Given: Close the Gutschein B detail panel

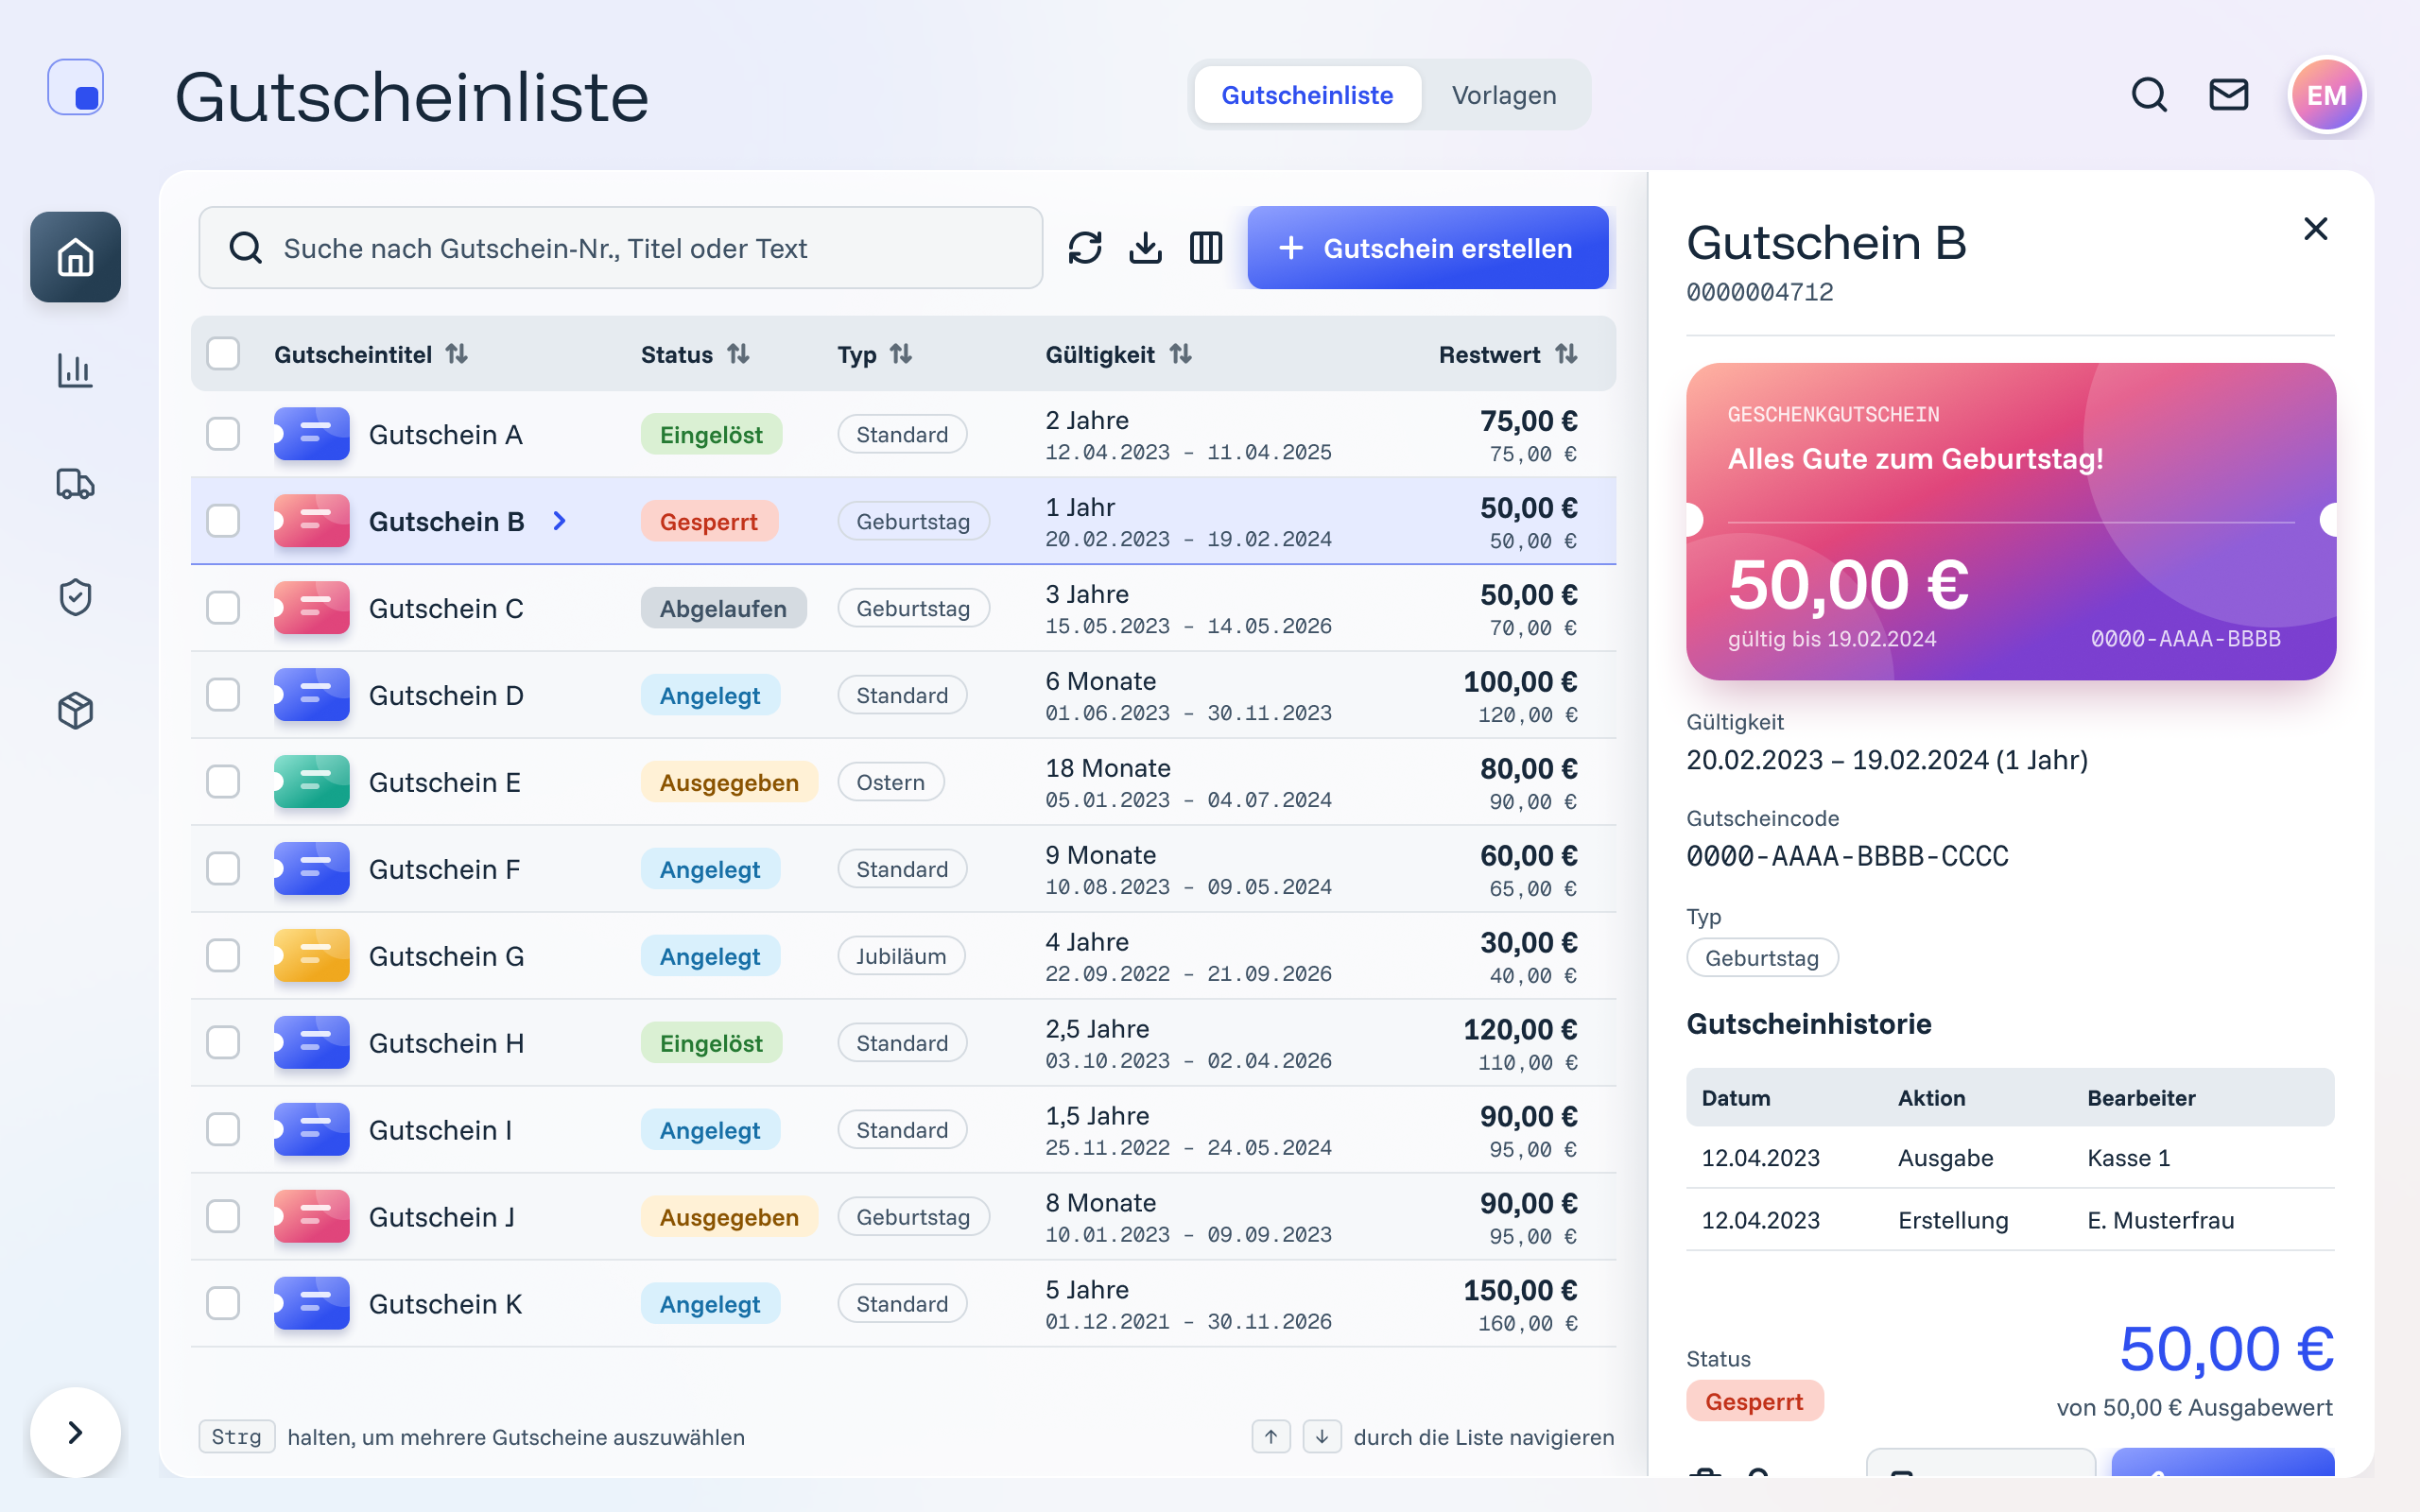Looking at the screenshot, I should pyautogui.click(x=2315, y=229).
